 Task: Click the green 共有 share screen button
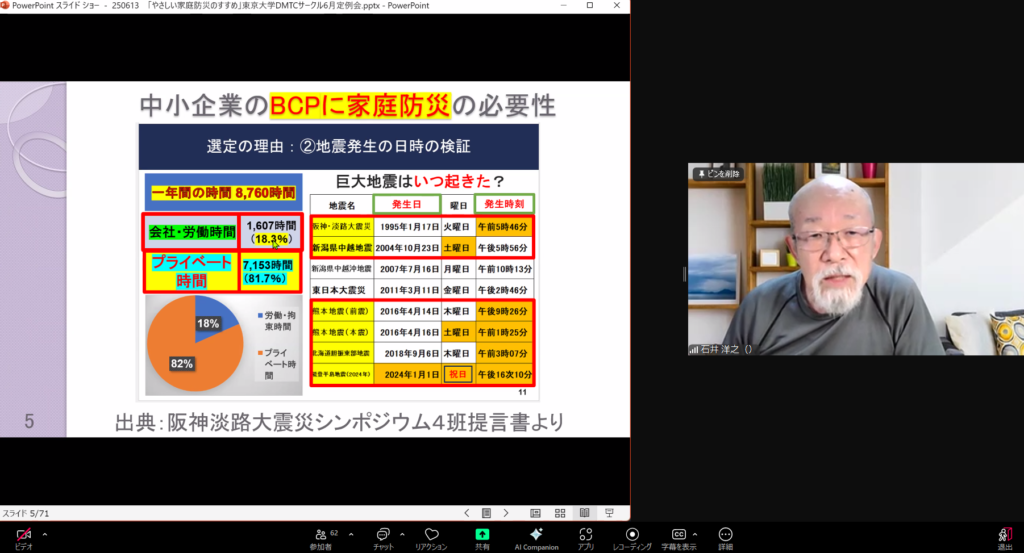click(482, 536)
